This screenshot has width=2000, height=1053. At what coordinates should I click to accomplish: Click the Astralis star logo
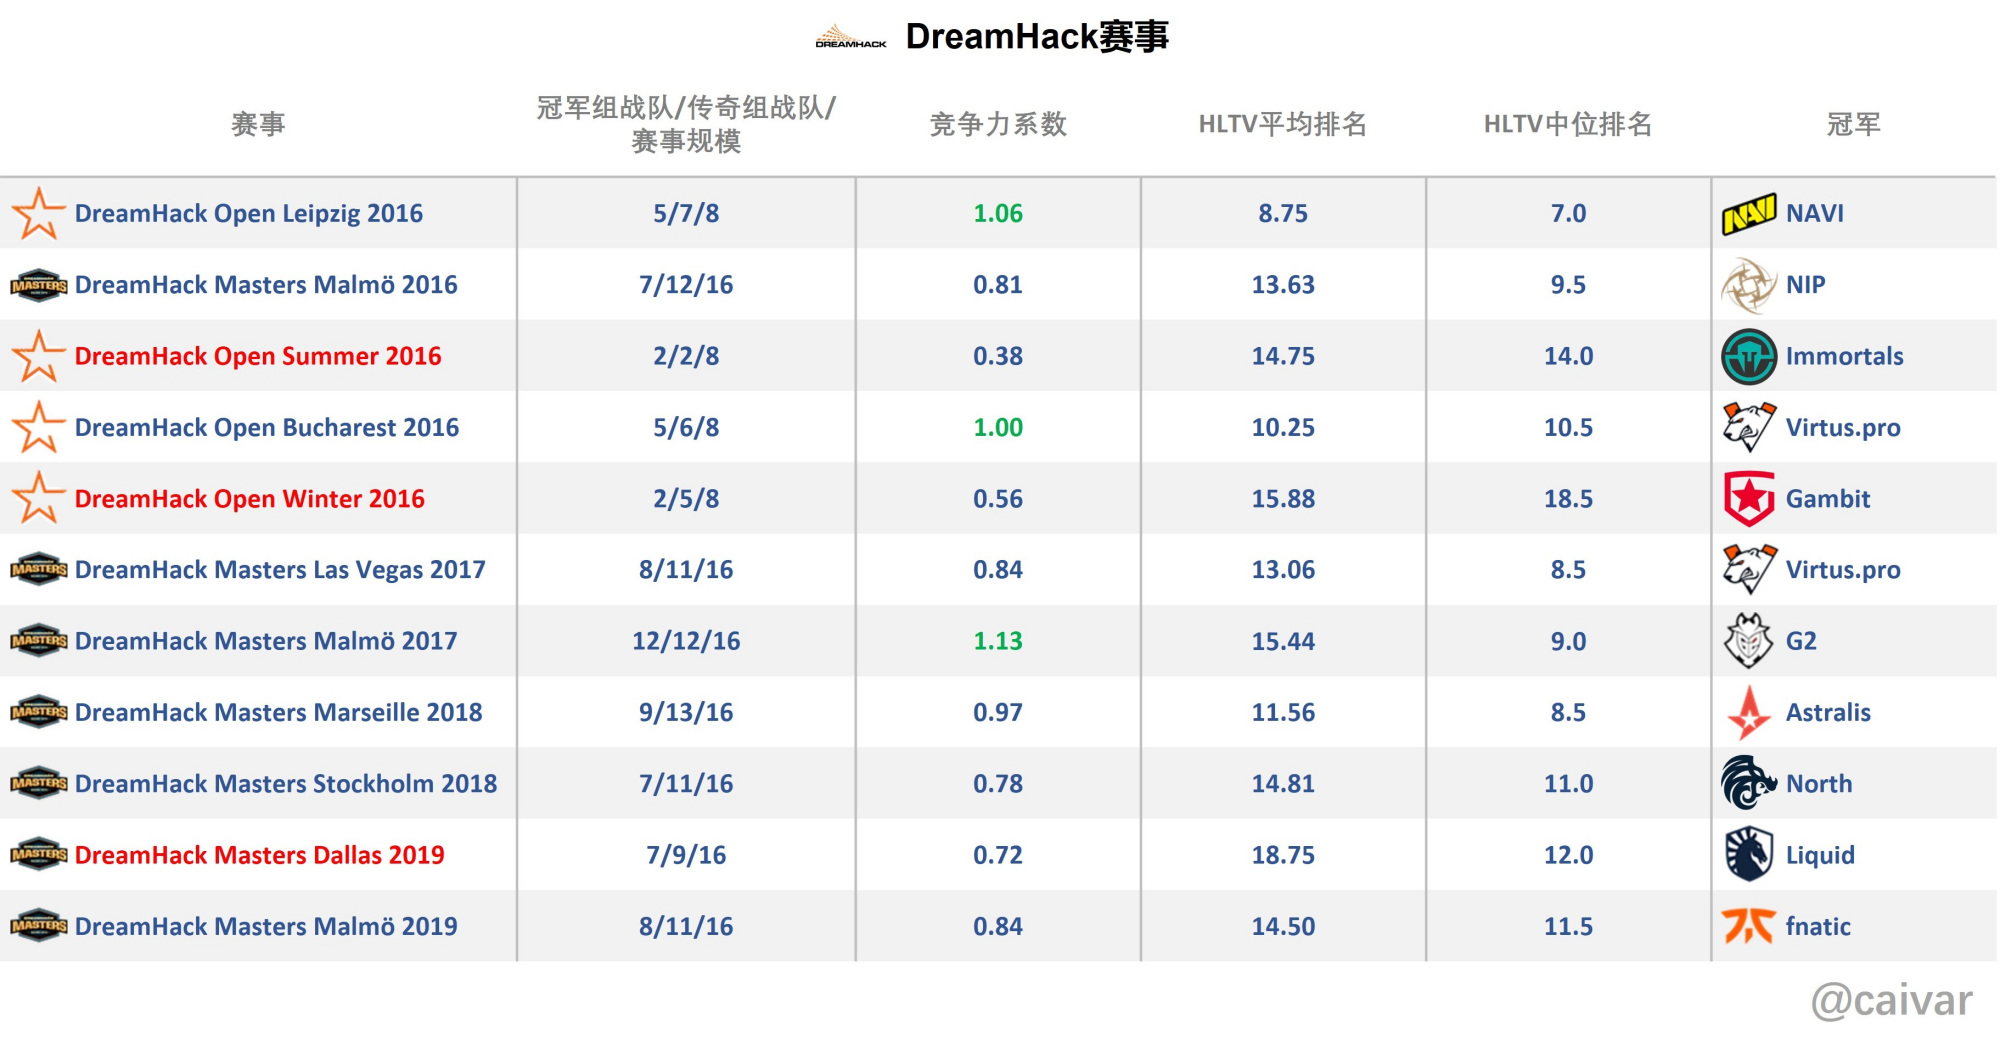pyautogui.click(x=1748, y=713)
